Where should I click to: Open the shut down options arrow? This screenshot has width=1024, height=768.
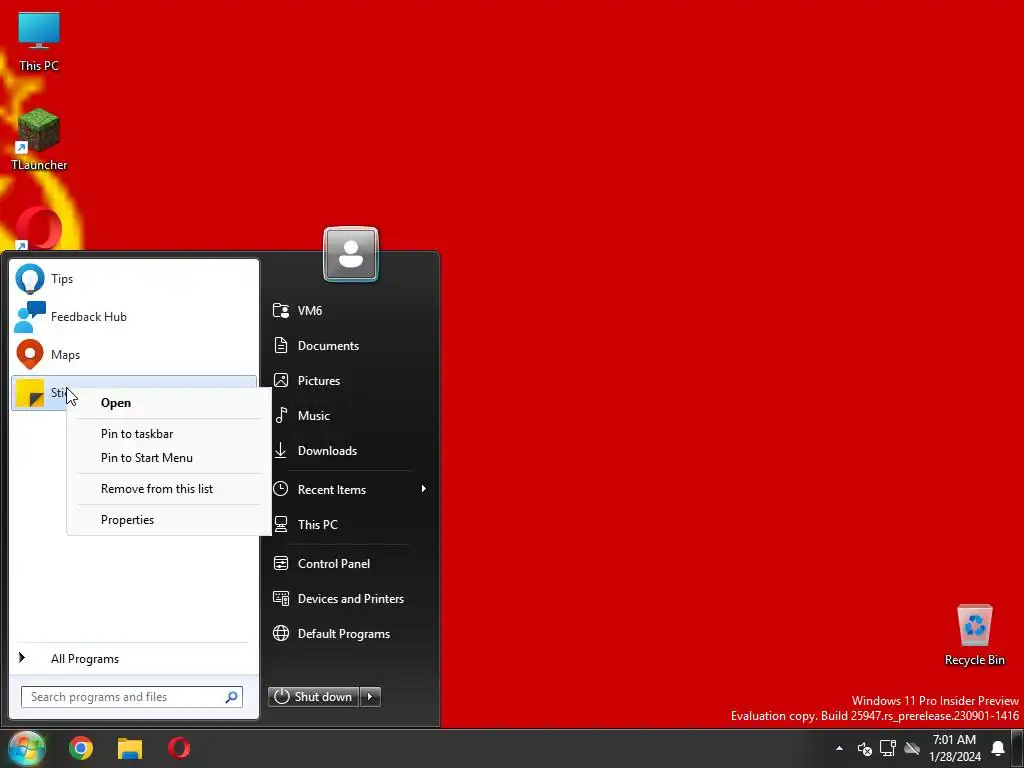tap(370, 697)
